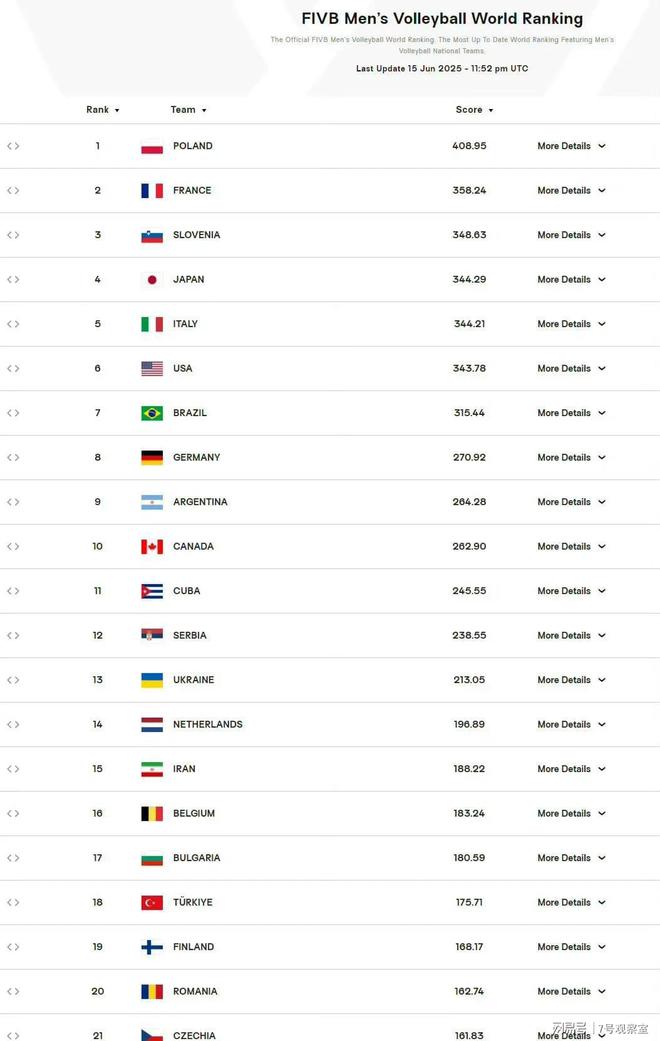
Task: Click the trend arrows icon beside France
Action: 13,191
